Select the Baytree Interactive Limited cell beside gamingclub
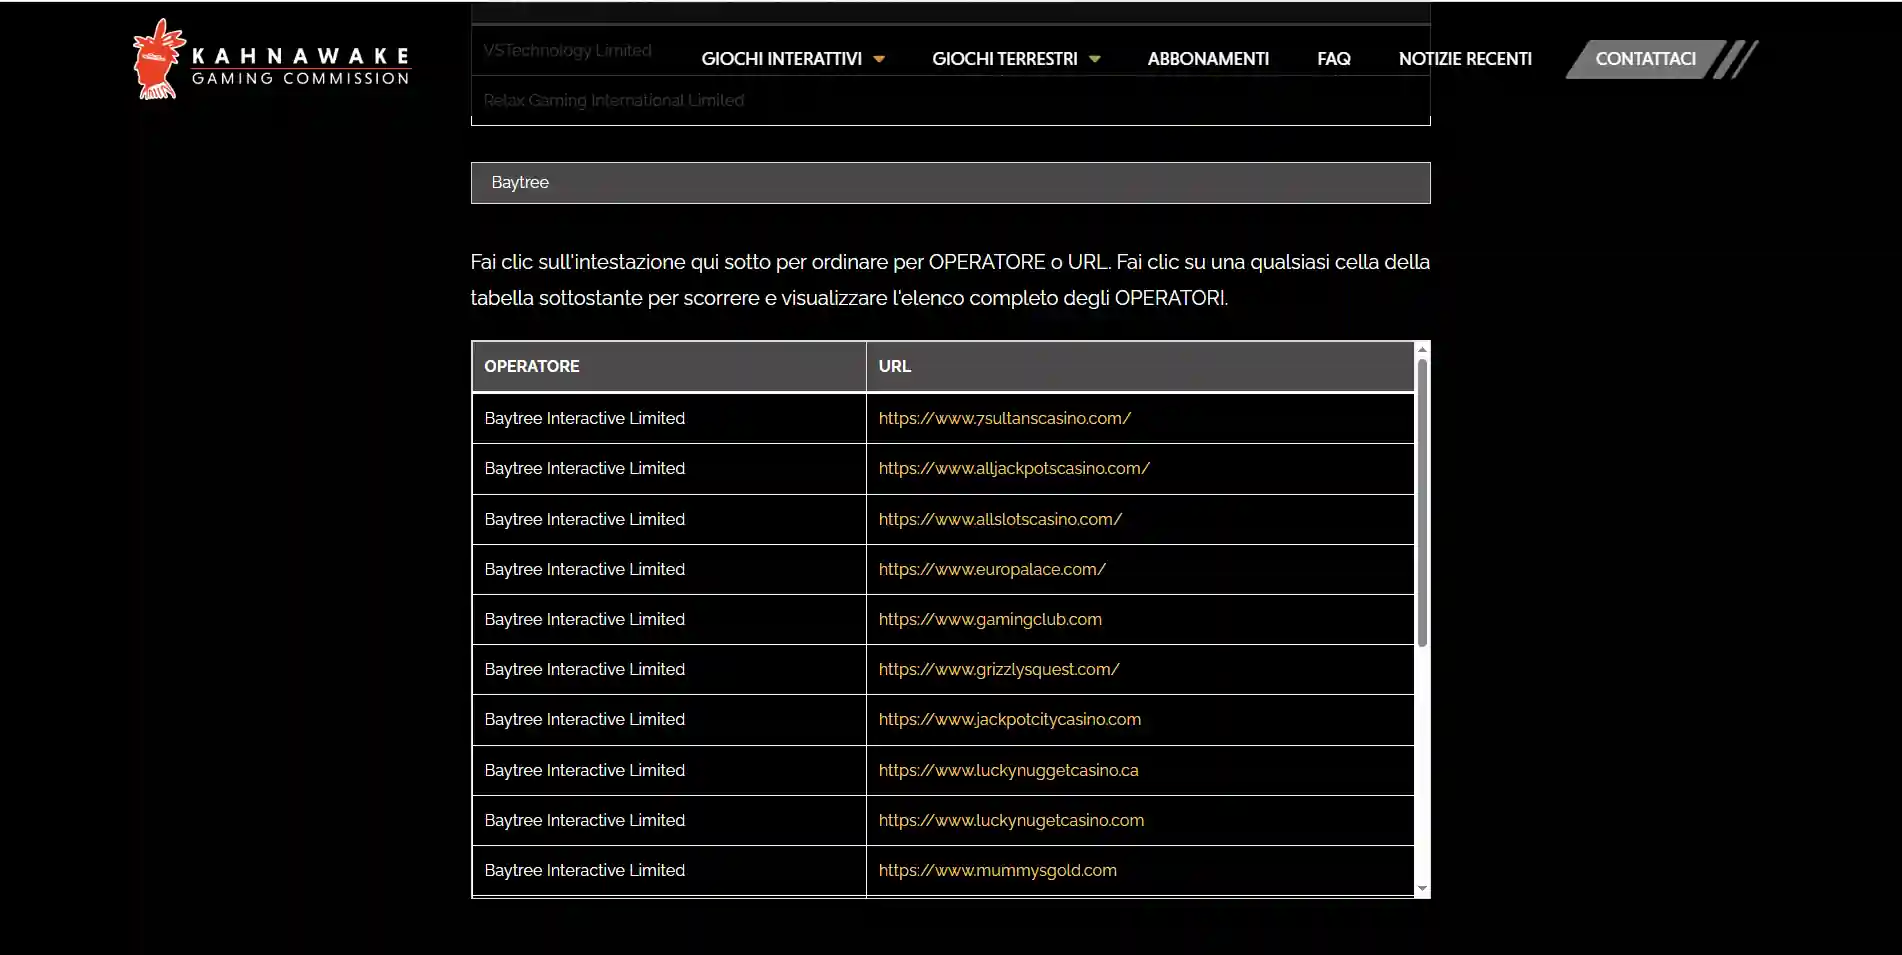Image resolution: width=1902 pixels, height=955 pixels. click(668, 619)
